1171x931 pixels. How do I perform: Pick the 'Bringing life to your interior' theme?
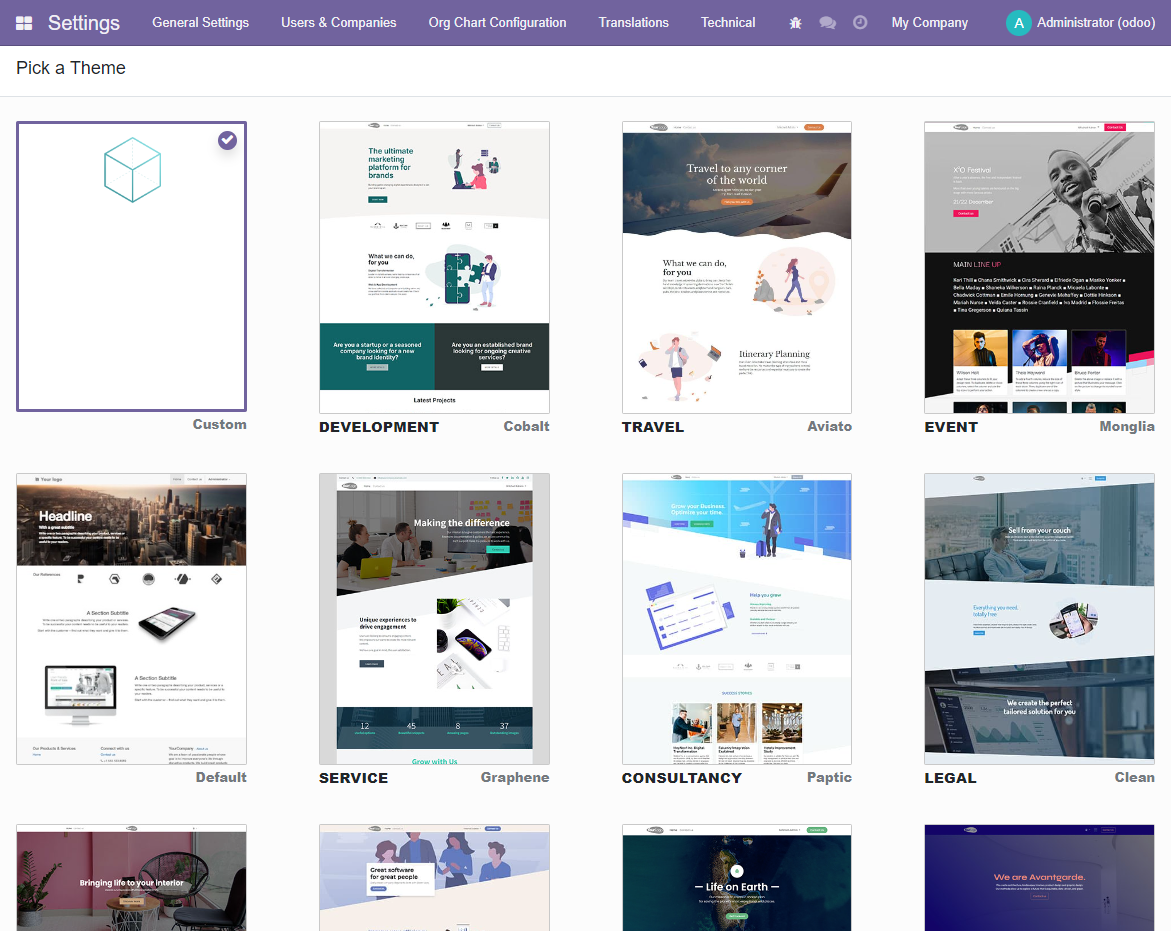coord(131,878)
